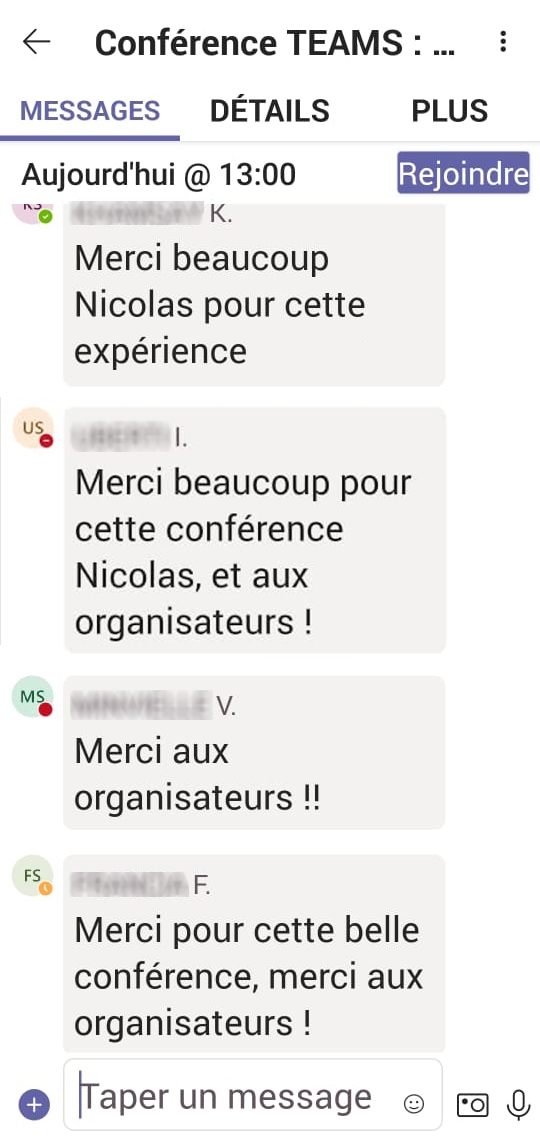Switch to the DÉTAILS tab
This screenshot has height=1145, width=540.
(270, 111)
